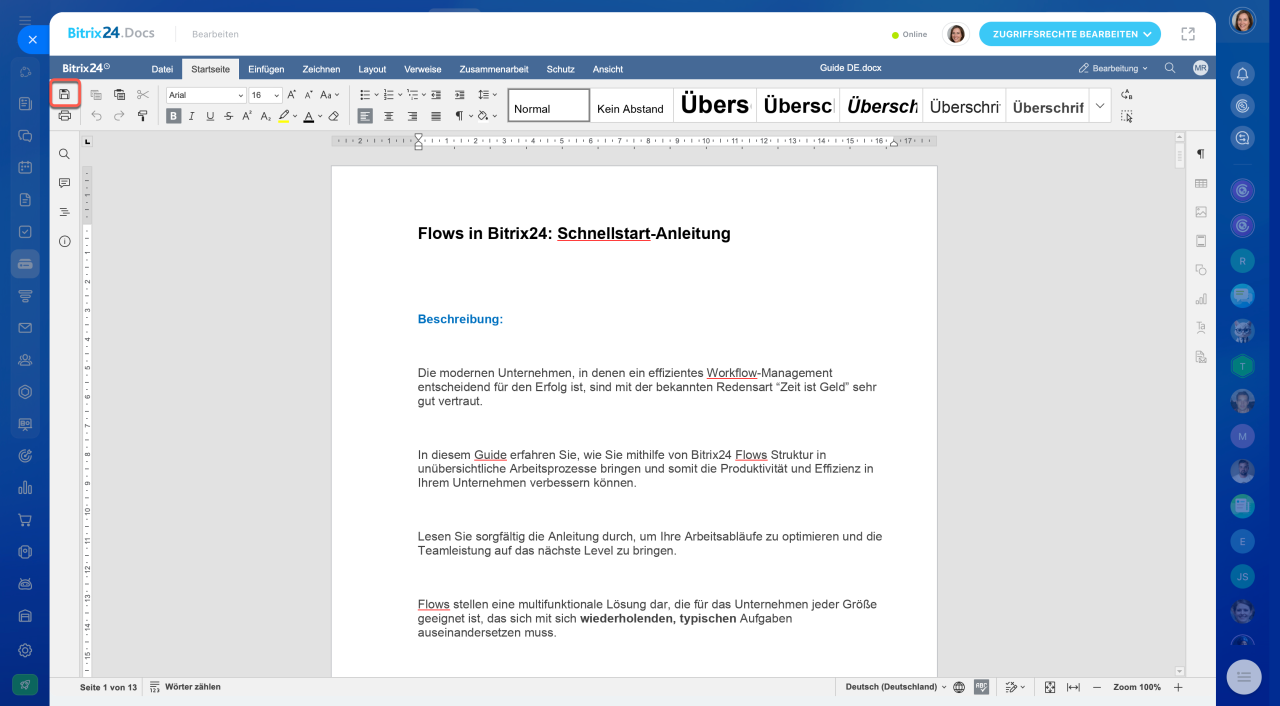Apply the Kein Abstand style
Image resolution: width=1280 pixels, height=706 pixels.
631,105
